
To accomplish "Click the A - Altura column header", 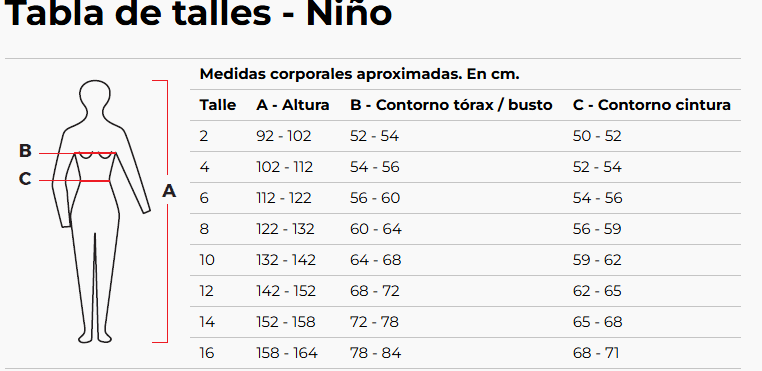I will tap(293, 105).
